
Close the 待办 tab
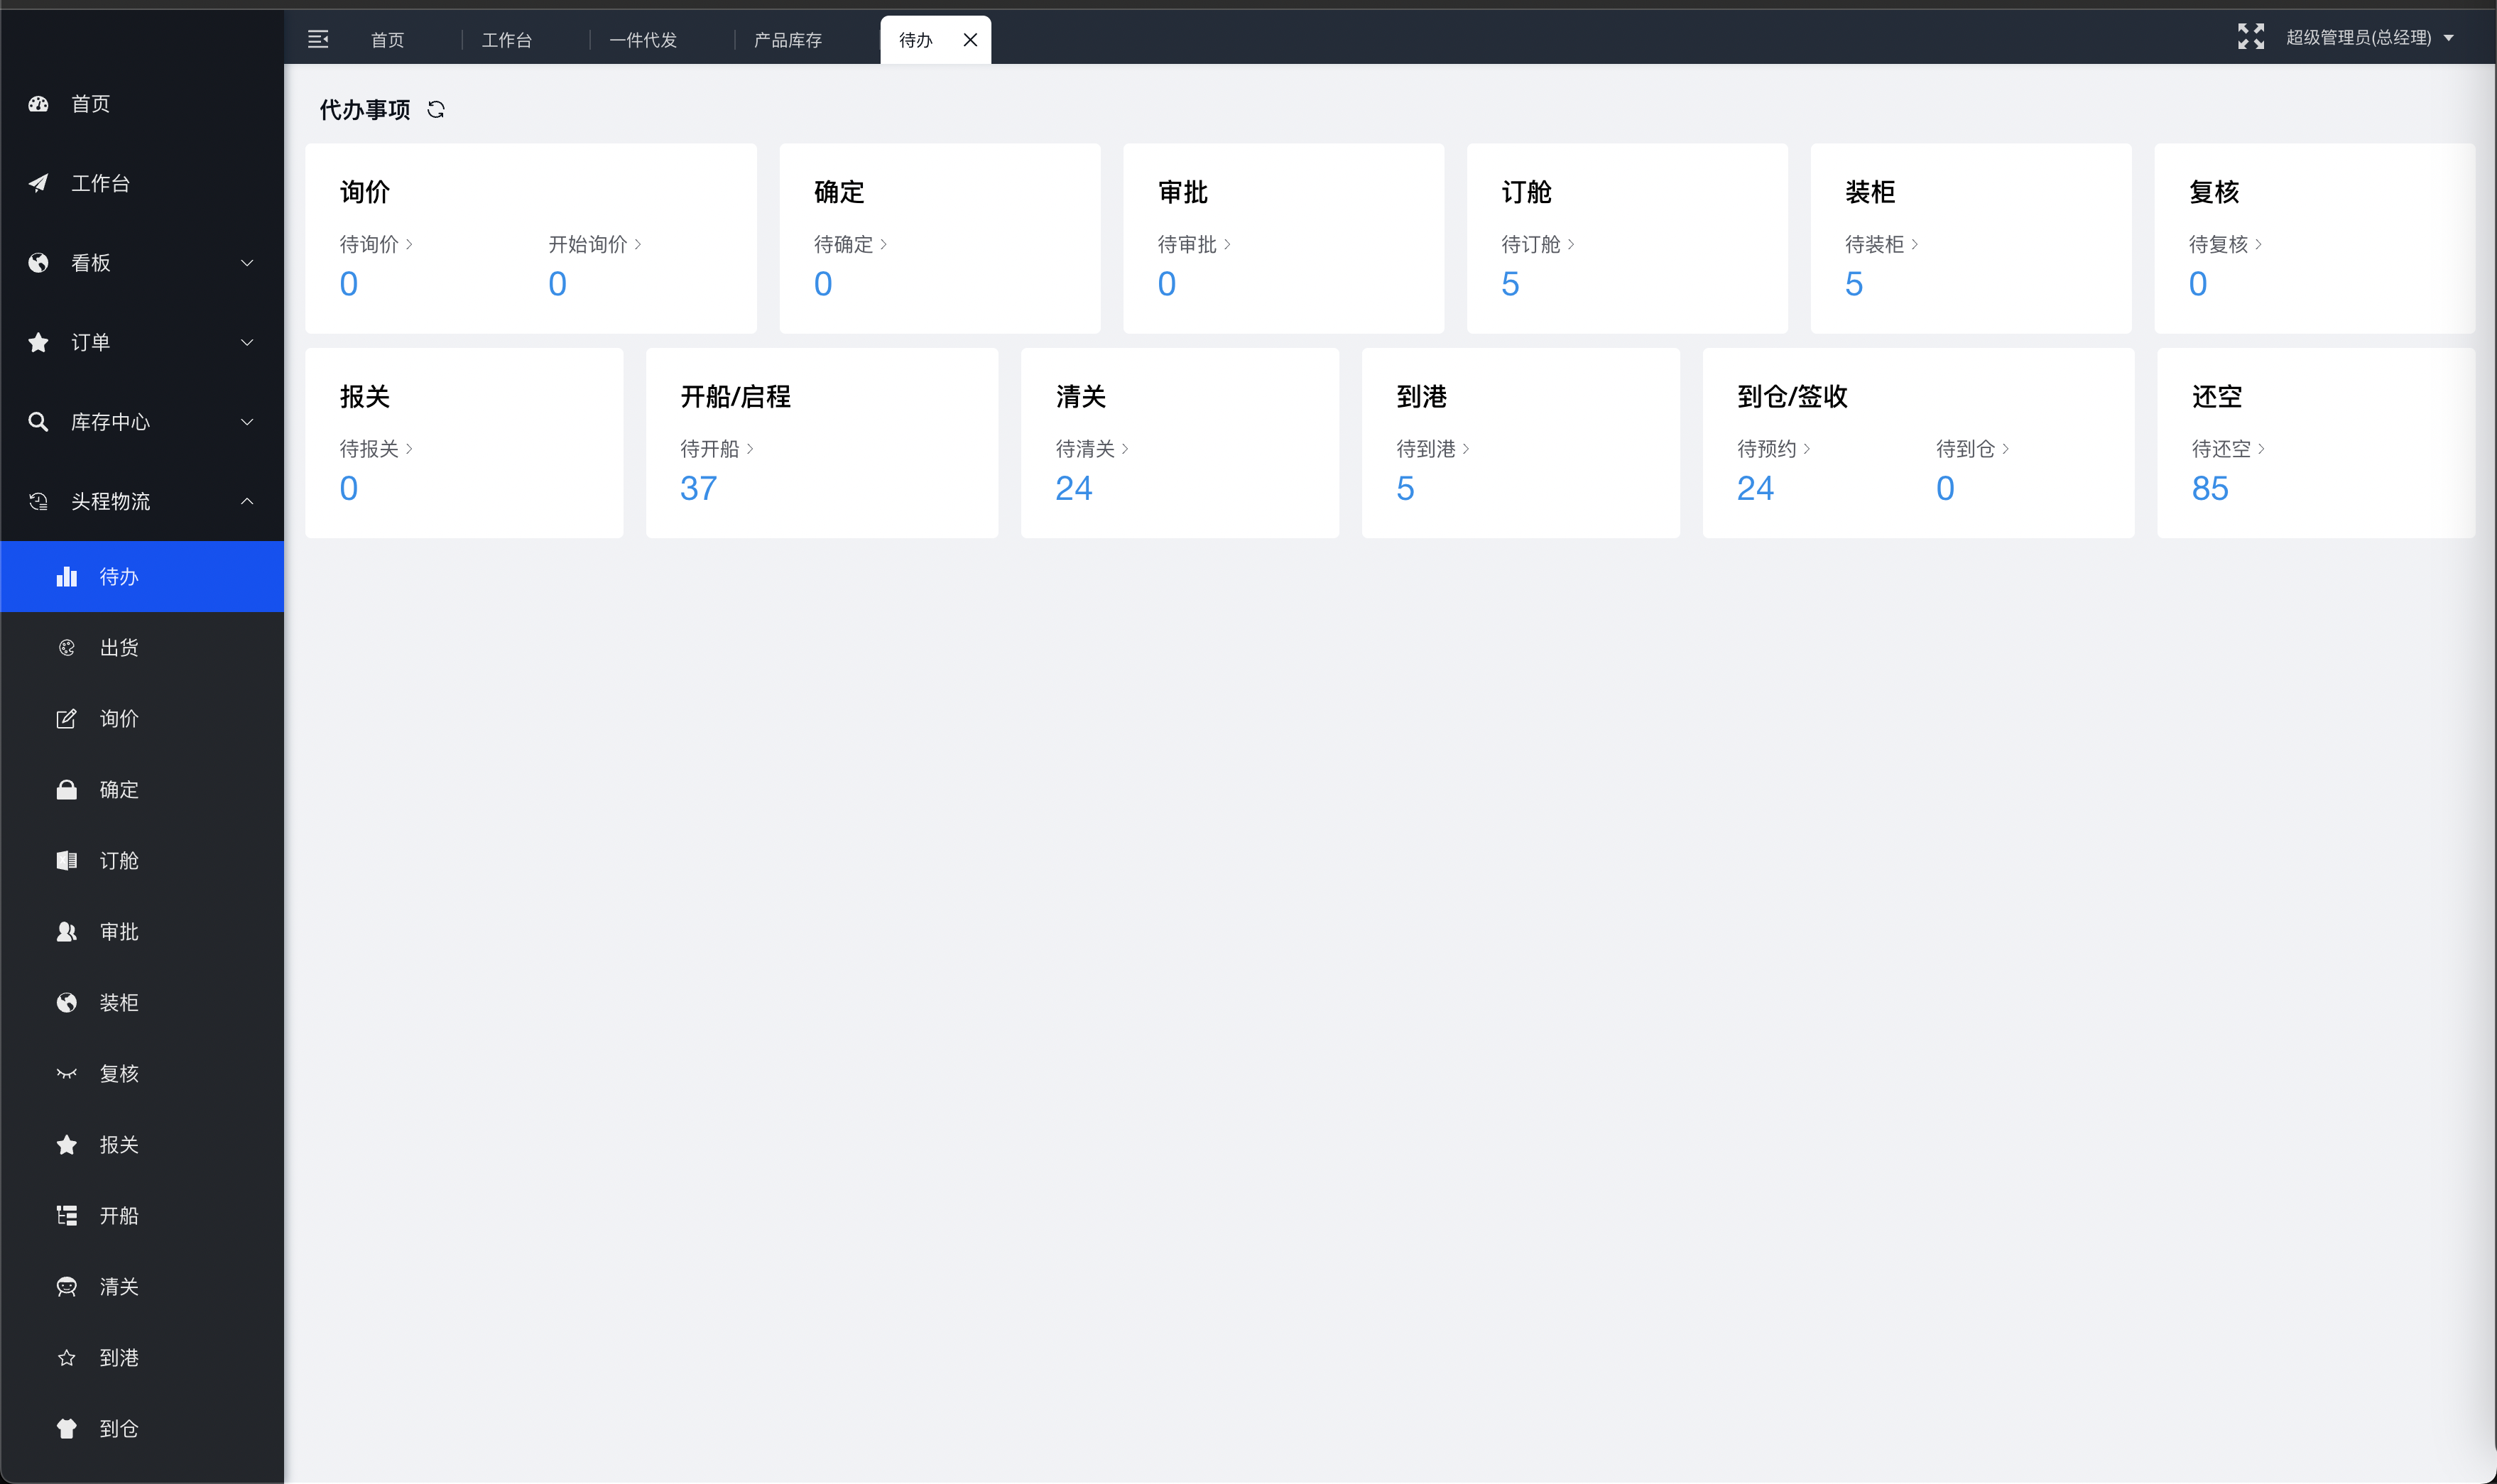click(x=970, y=40)
